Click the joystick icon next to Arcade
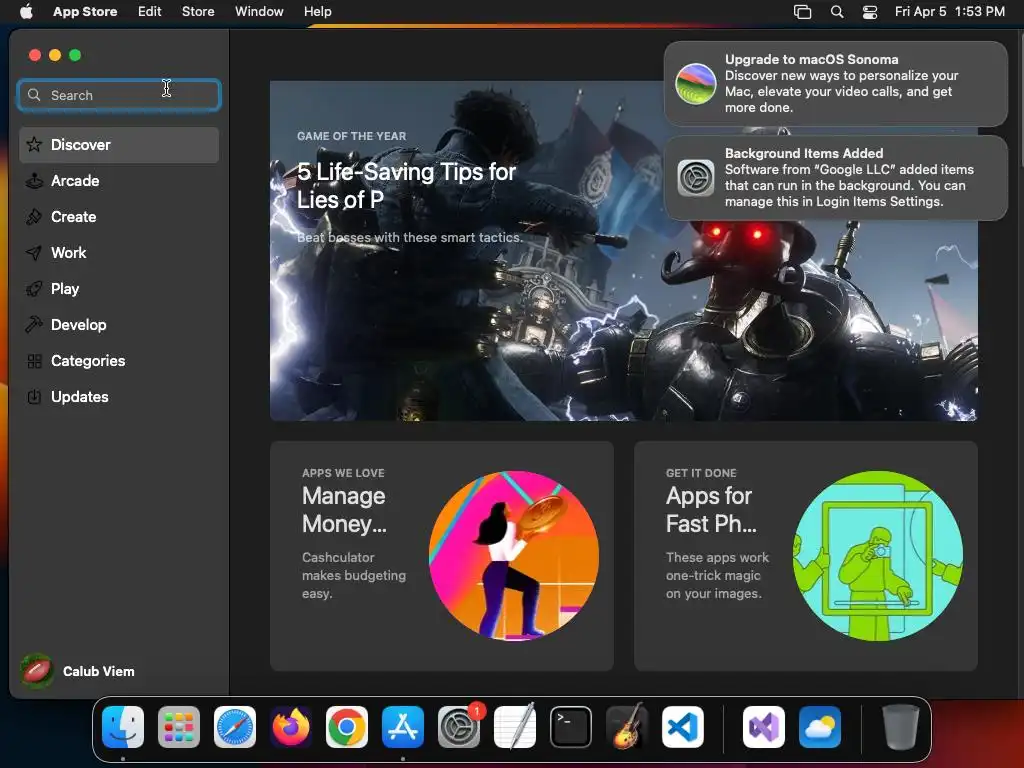Screen dimensions: 1024x768 34,181
